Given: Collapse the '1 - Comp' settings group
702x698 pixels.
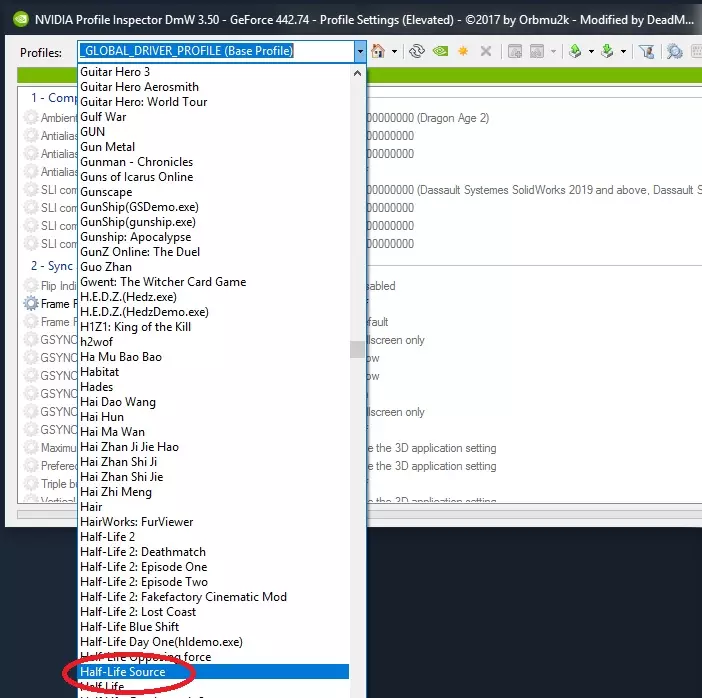Looking at the screenshot, I should click(53, 98).
